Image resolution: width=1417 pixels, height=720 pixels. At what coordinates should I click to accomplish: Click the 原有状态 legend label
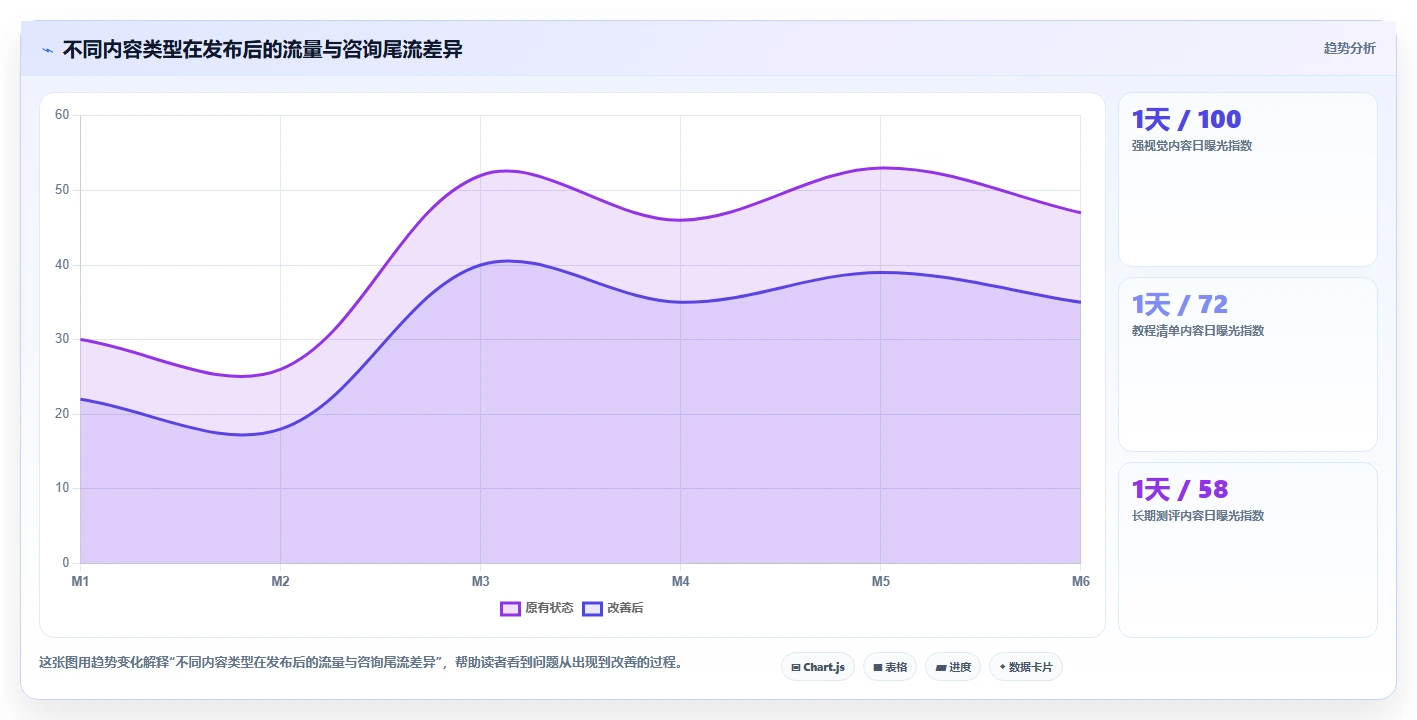point(549,608)
